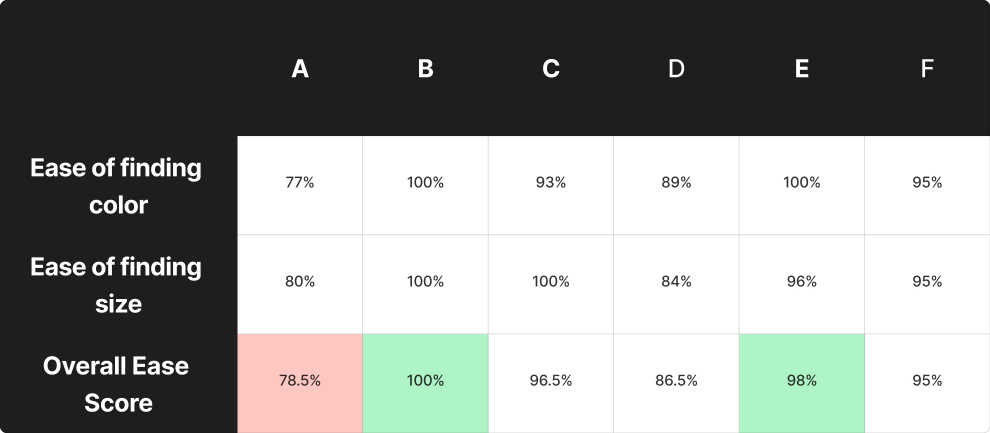Select the 93% color cell
Viewport: 990px width, 433px height.
pos(551,183)
